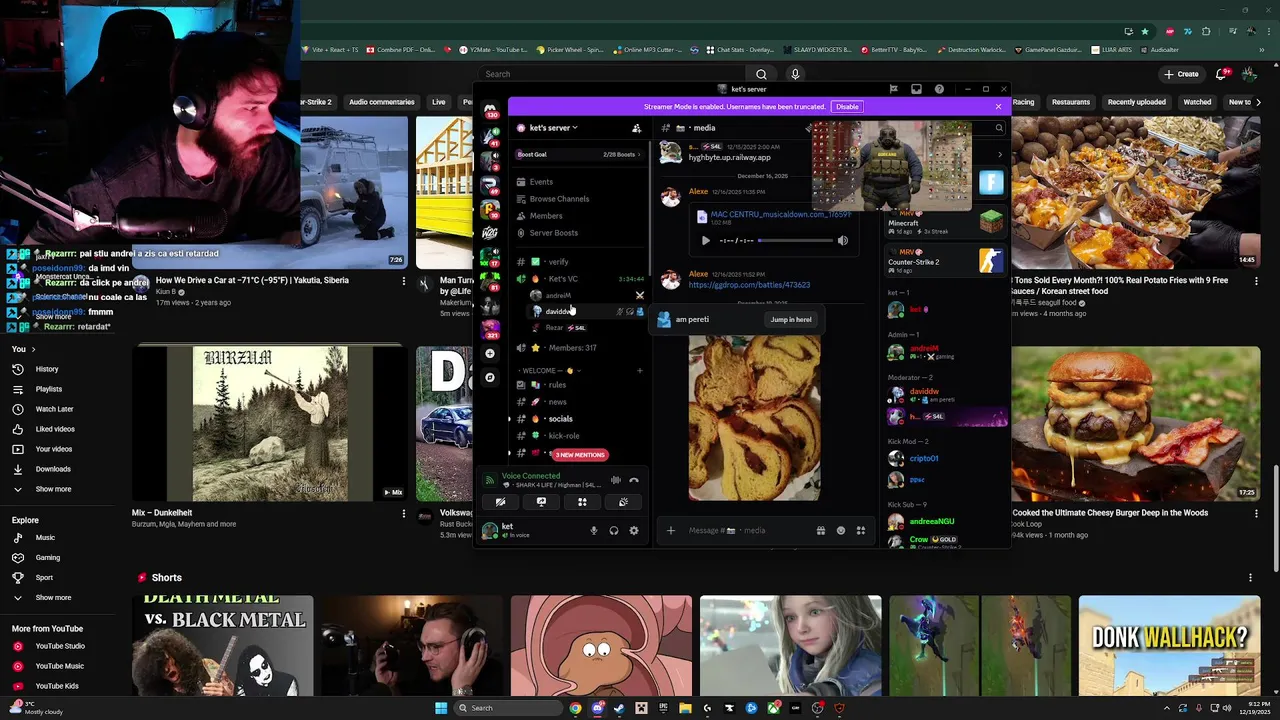The height and width of the screenshot is (720, 1280).
Task: Disable Streamer Mode in Discord banner
Action: tap(847, 107)
